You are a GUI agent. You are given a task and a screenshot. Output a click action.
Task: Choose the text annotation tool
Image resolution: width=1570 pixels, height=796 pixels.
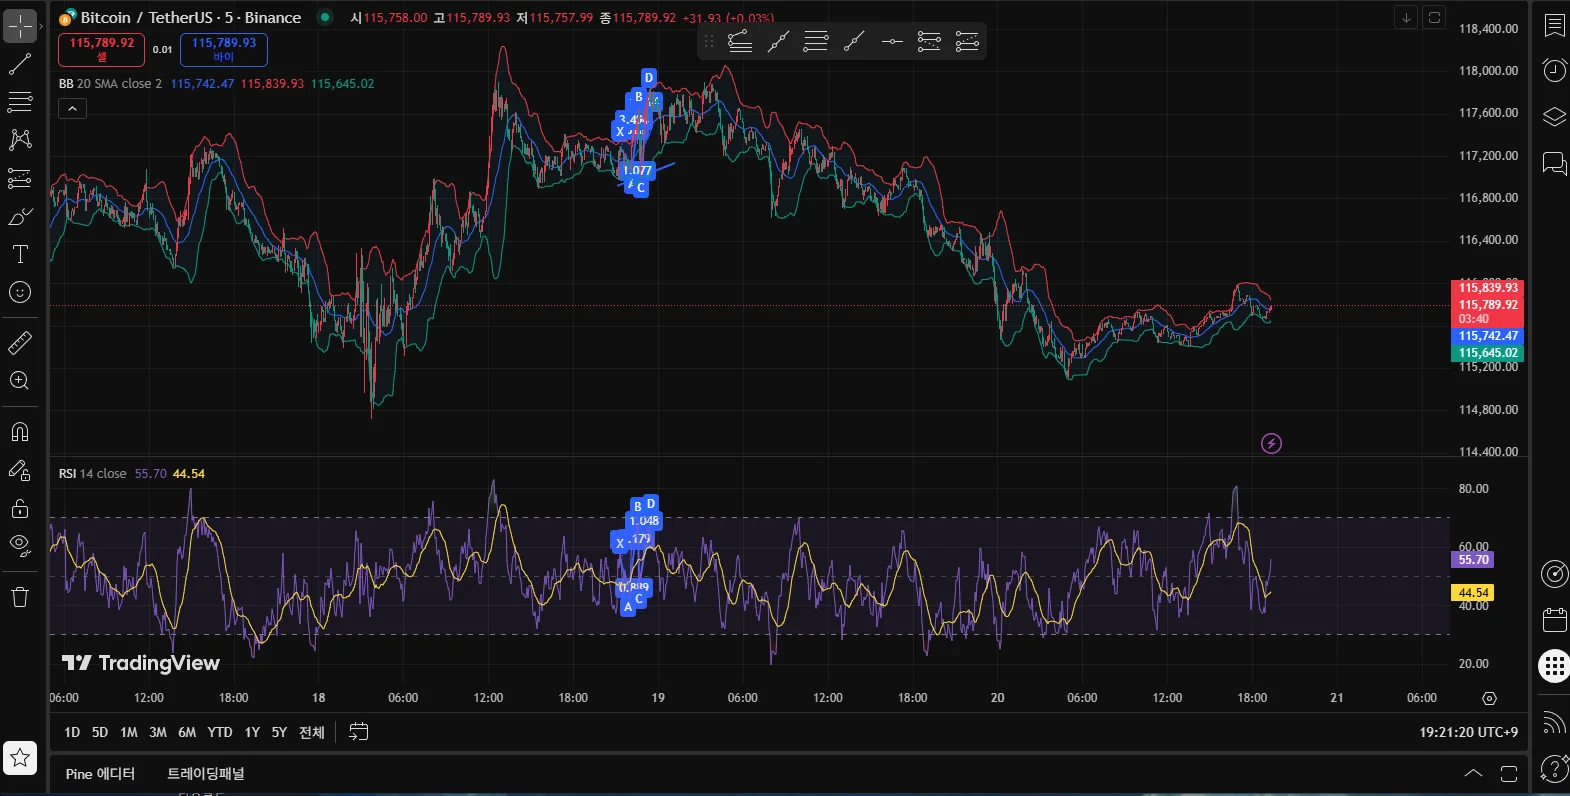click(20, 254)
